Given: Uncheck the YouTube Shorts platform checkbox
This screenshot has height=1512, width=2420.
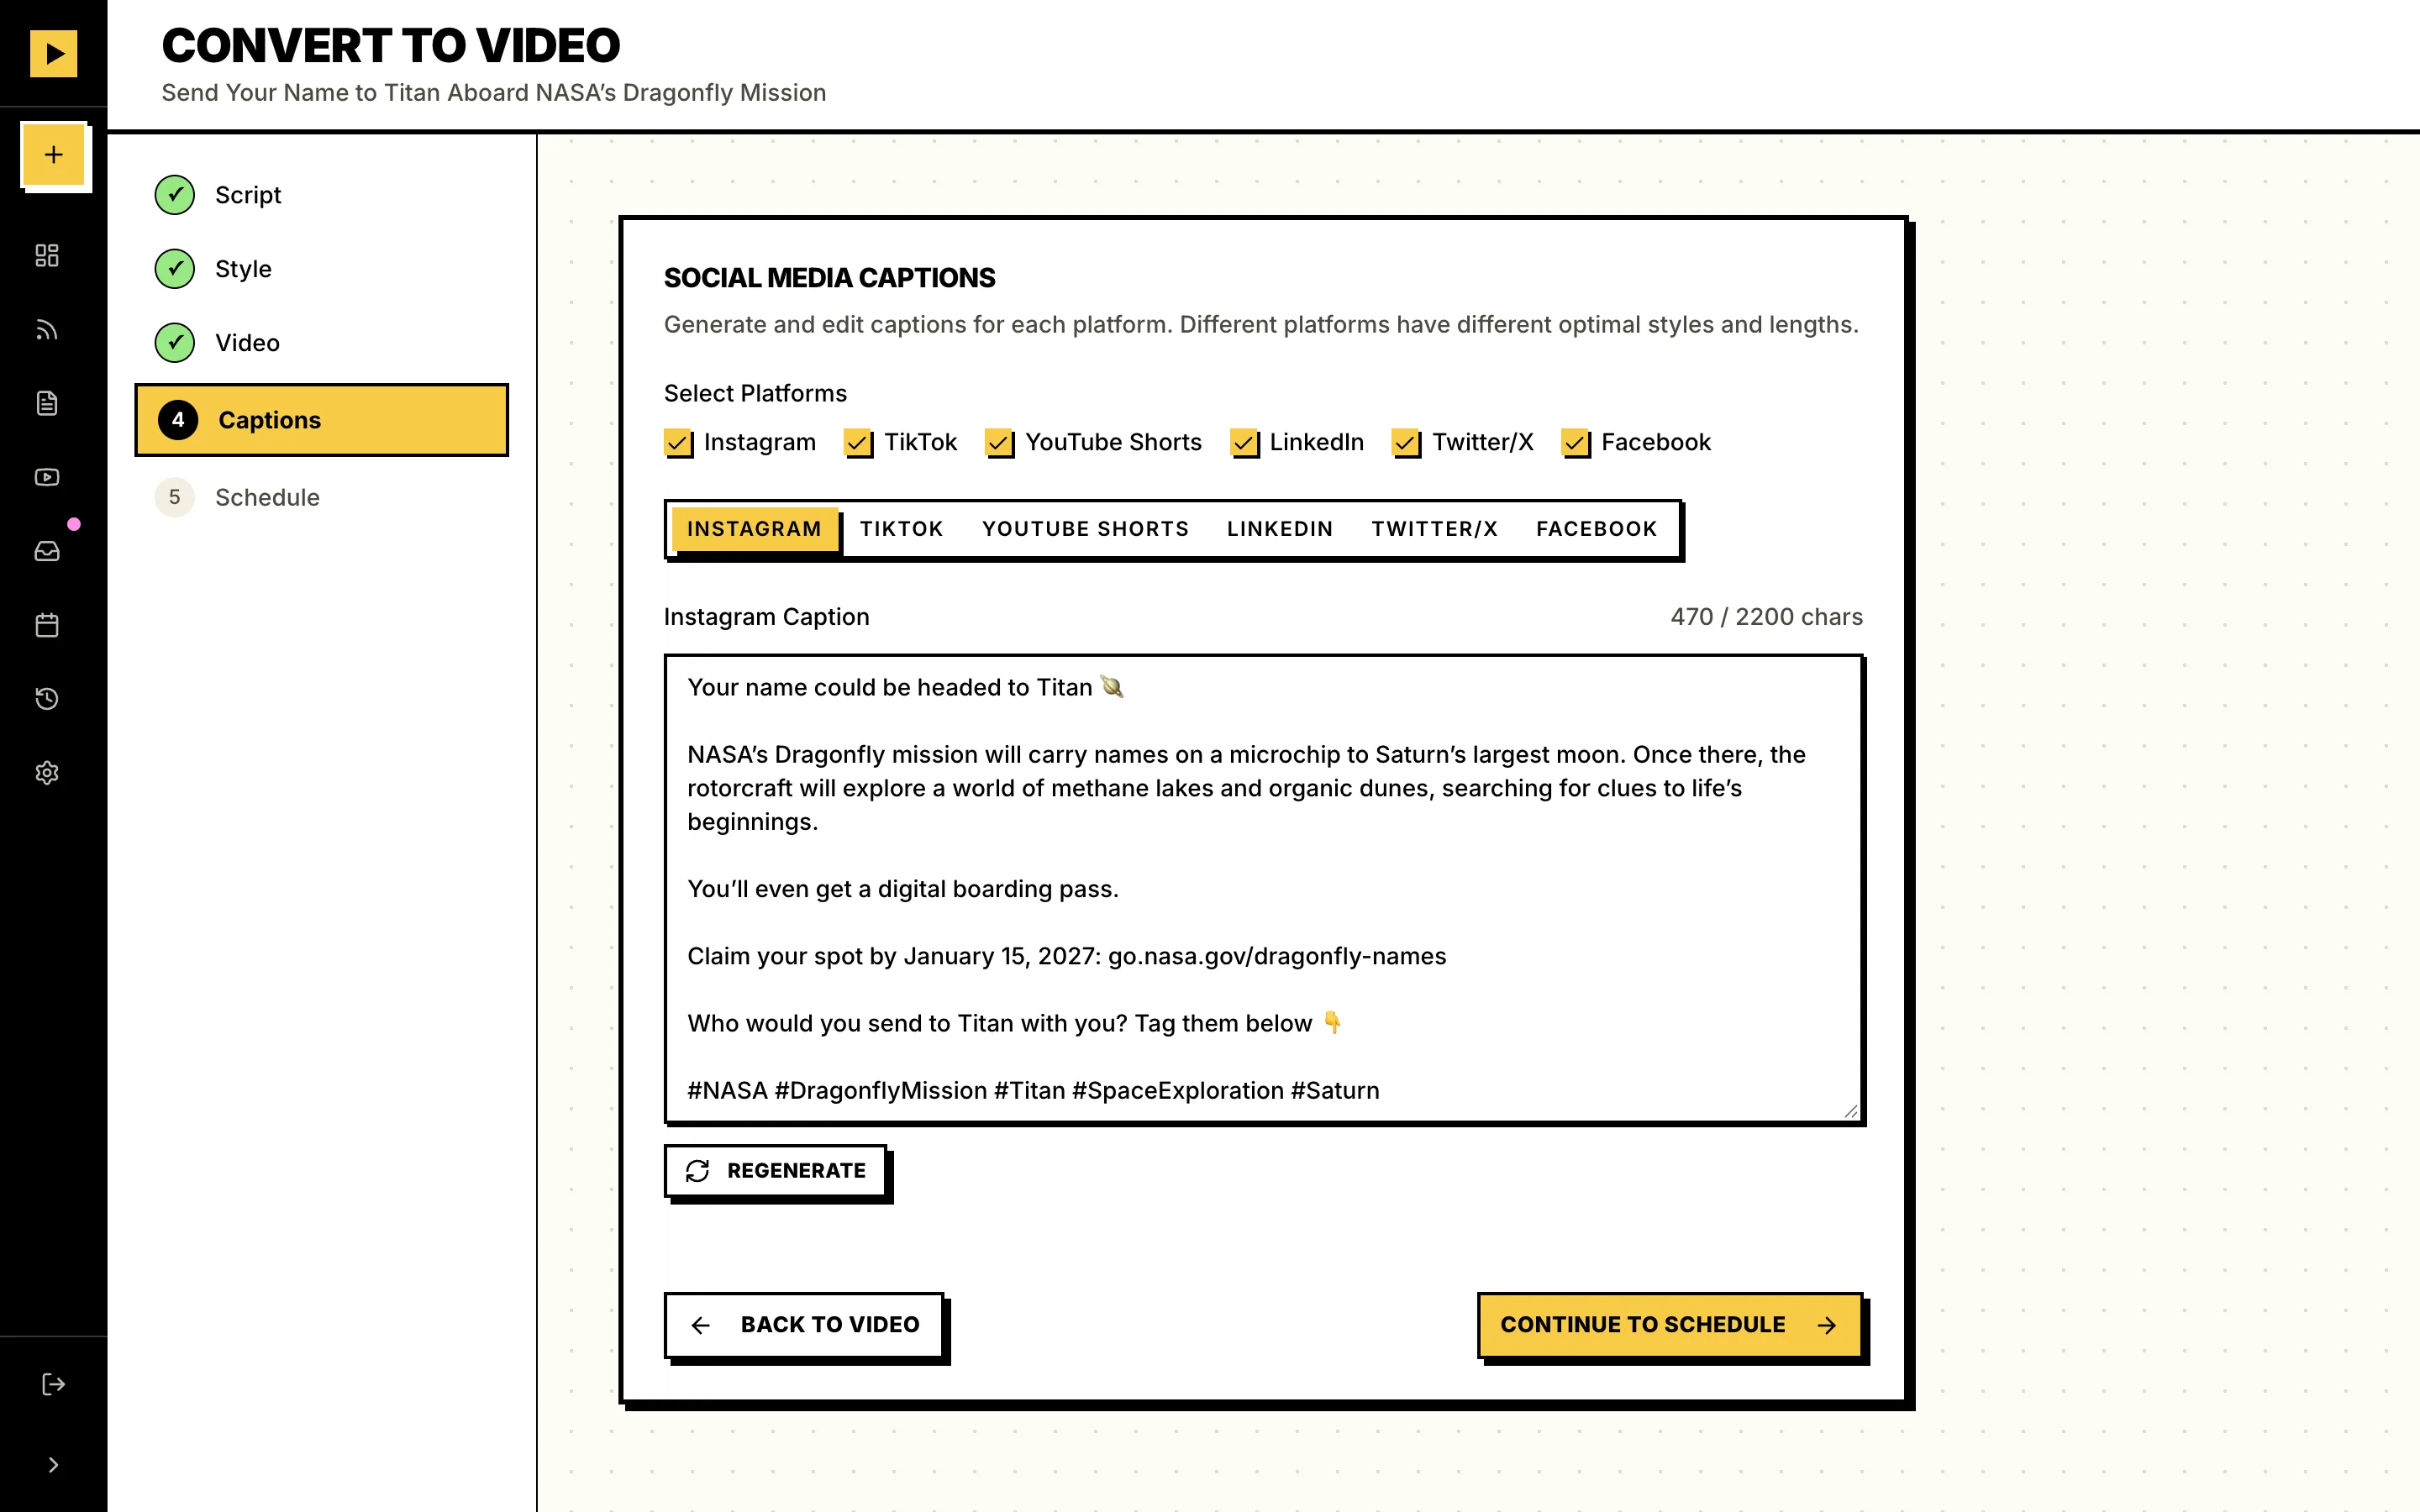Looking at the screenshot, I should pos(999,442).
